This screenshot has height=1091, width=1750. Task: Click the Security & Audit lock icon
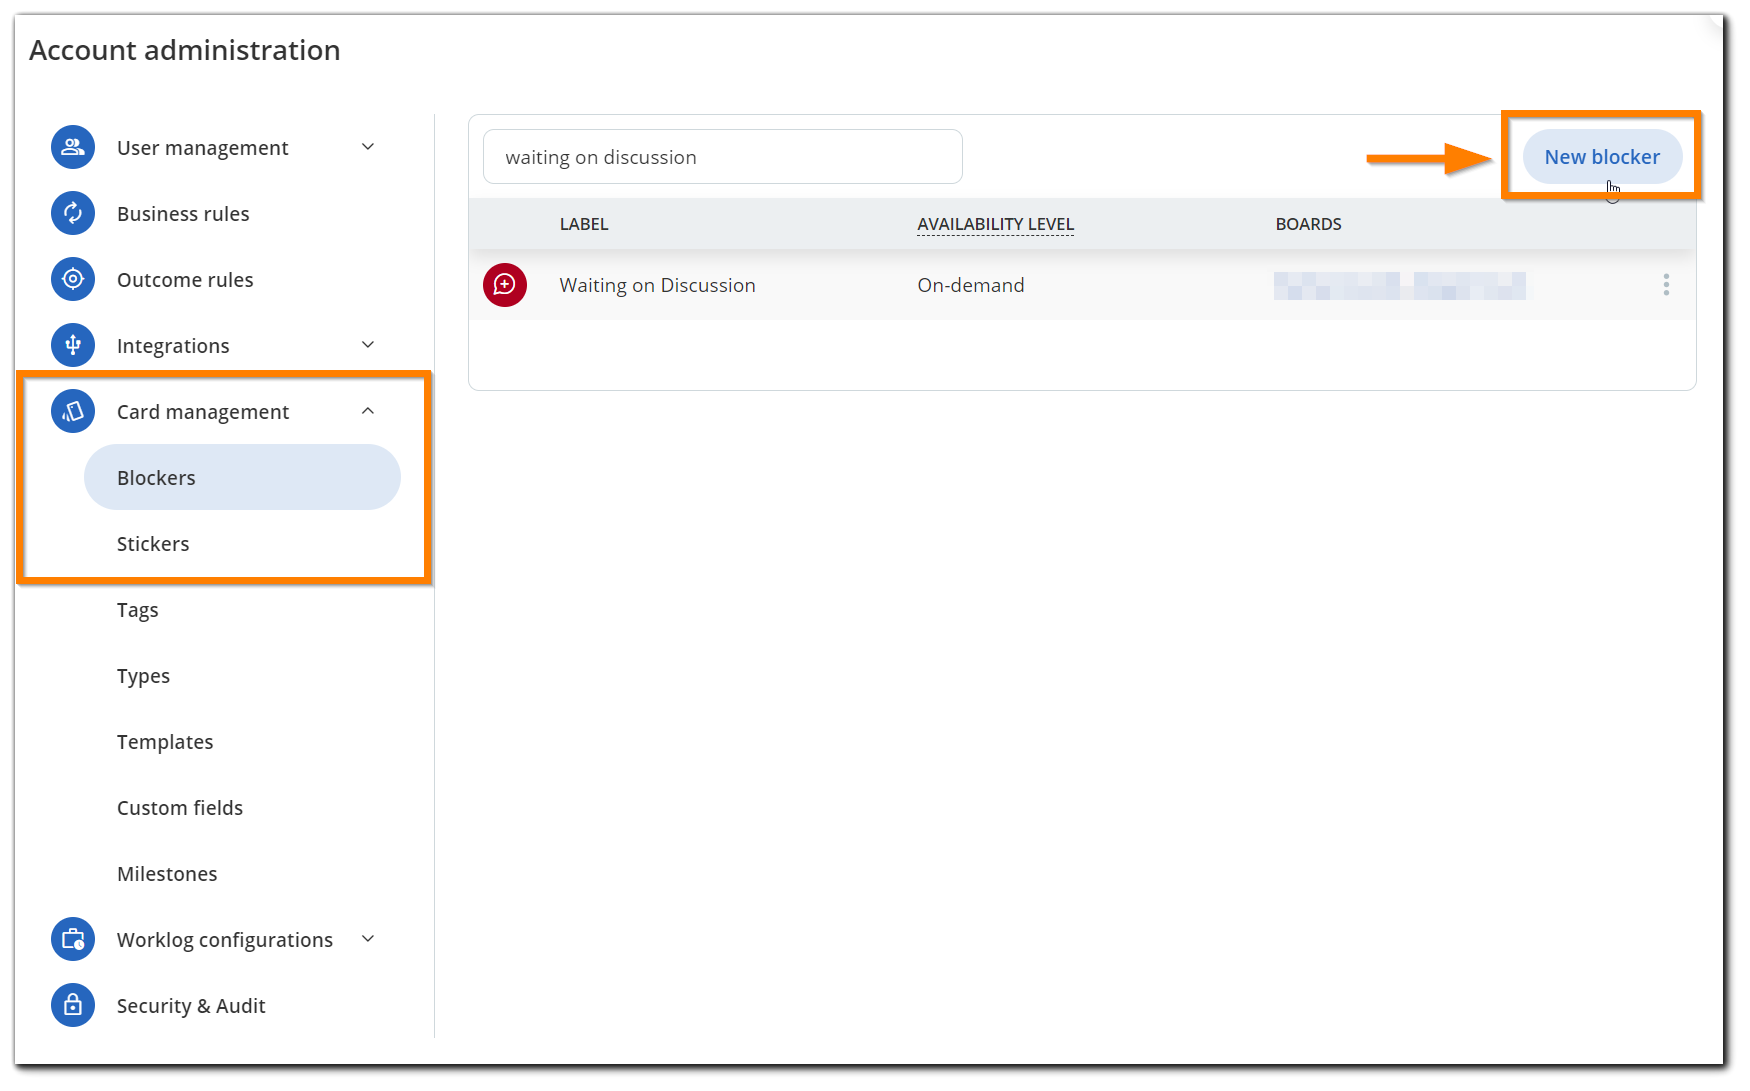click(73, 1005)
